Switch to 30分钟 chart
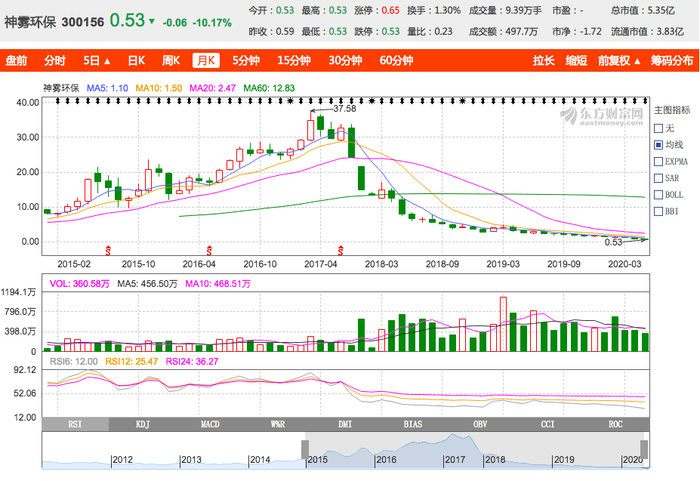The width and height of the screenshot is (700, 481). click(x=345, y=60)
